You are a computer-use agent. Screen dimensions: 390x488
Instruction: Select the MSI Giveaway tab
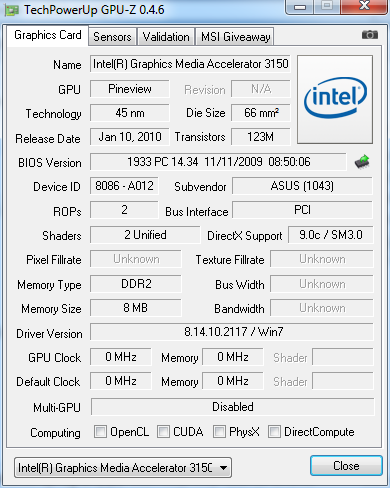coord(235,37)
